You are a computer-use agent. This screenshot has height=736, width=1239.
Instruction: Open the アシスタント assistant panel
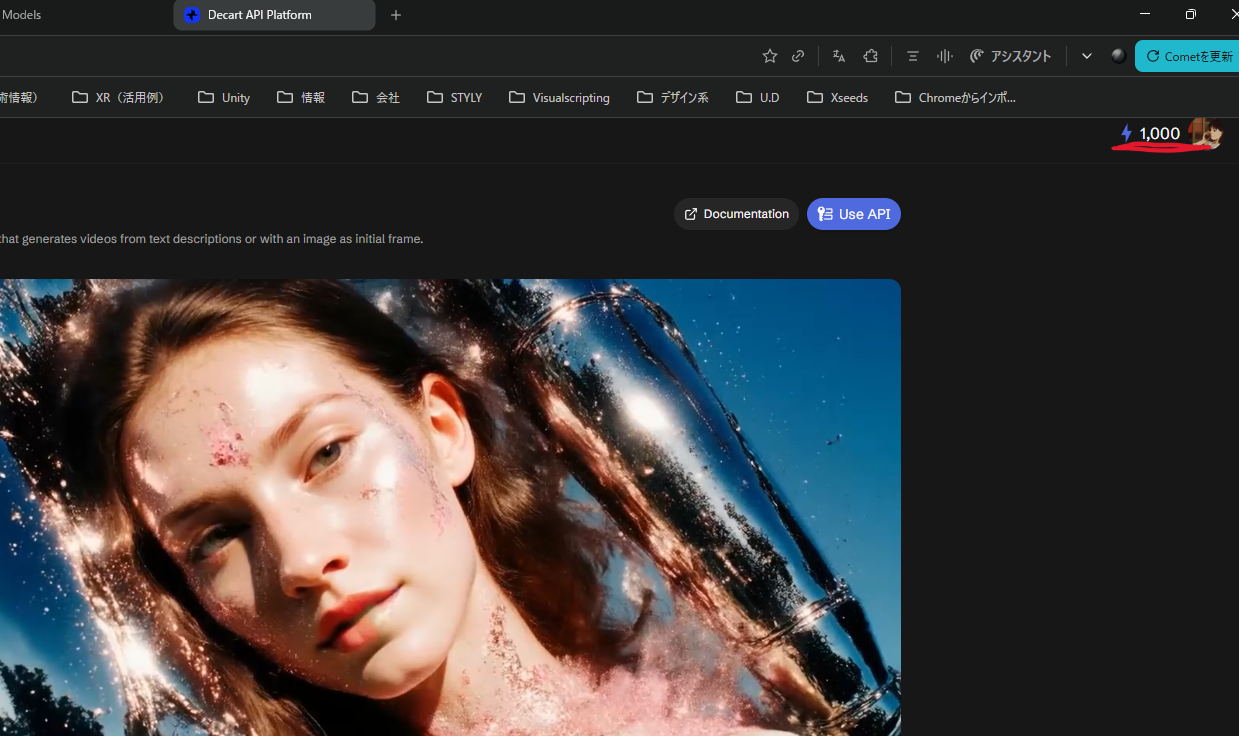pyautogui.click(x=1010, y=56)
